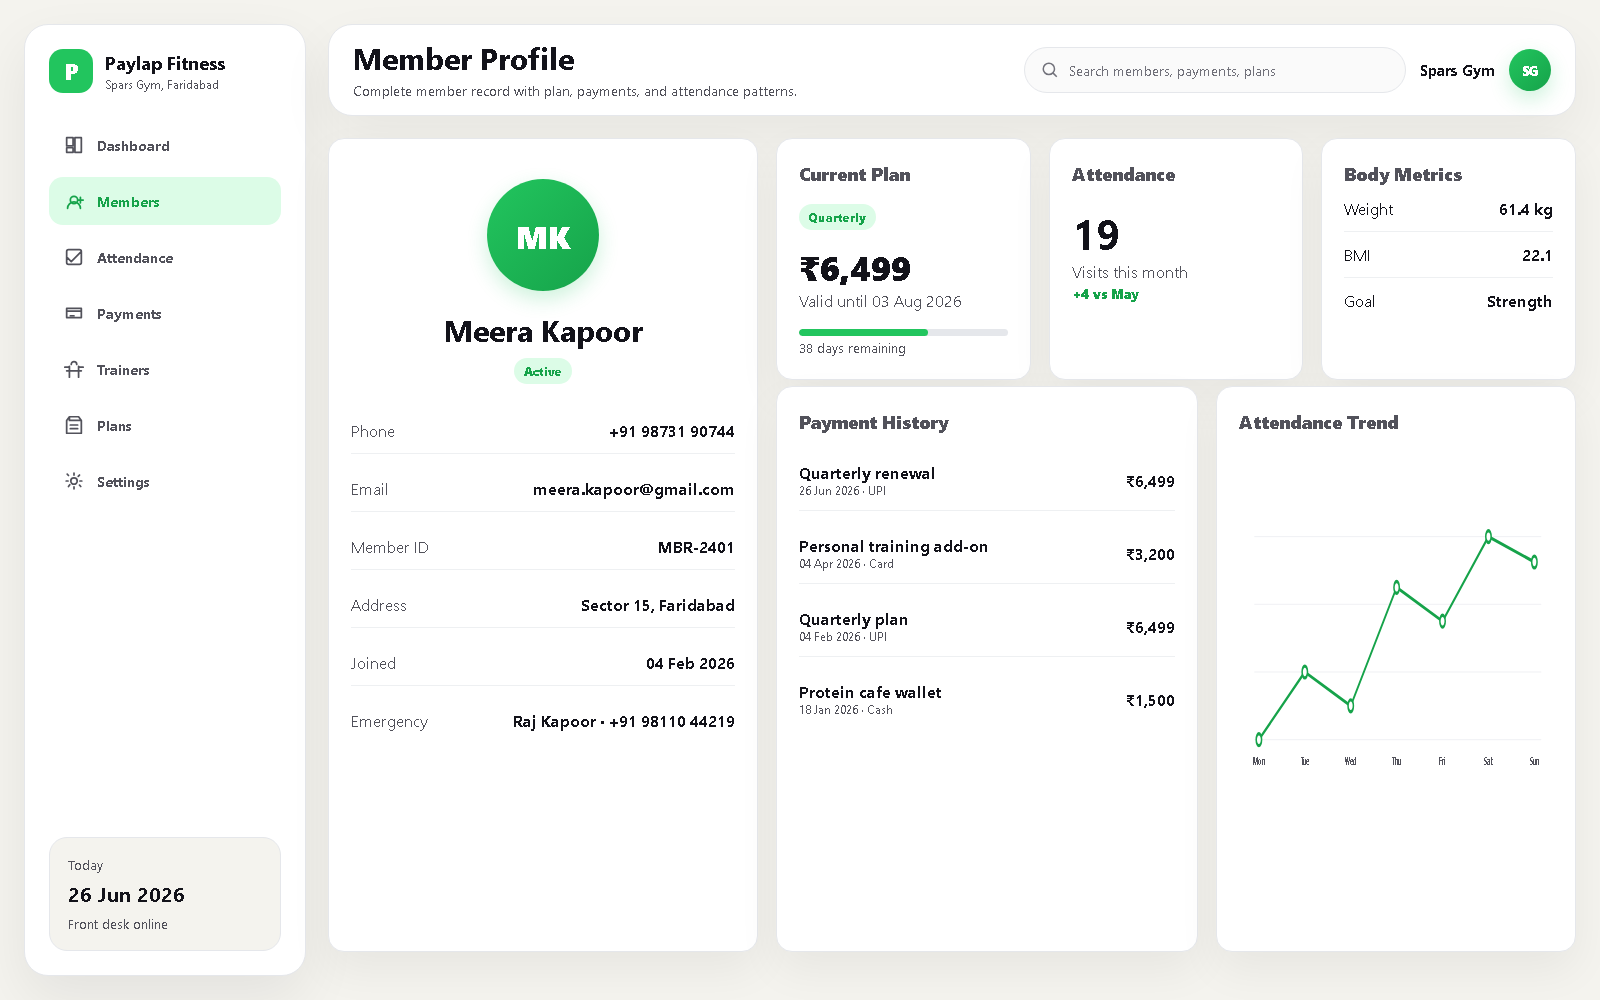Screen dimensions: 1600x1000
Task: Go to Attendance in the sidebar
Action: tap(165, 257)
